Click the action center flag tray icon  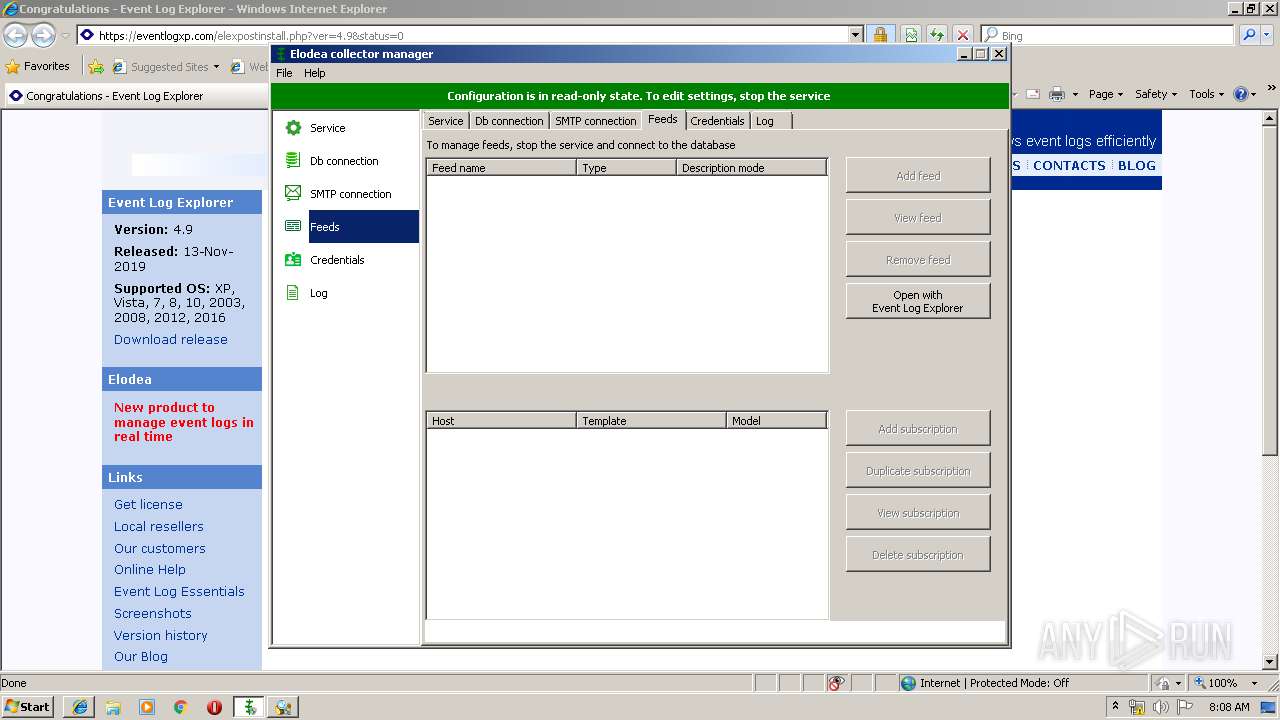[1184, 707]
